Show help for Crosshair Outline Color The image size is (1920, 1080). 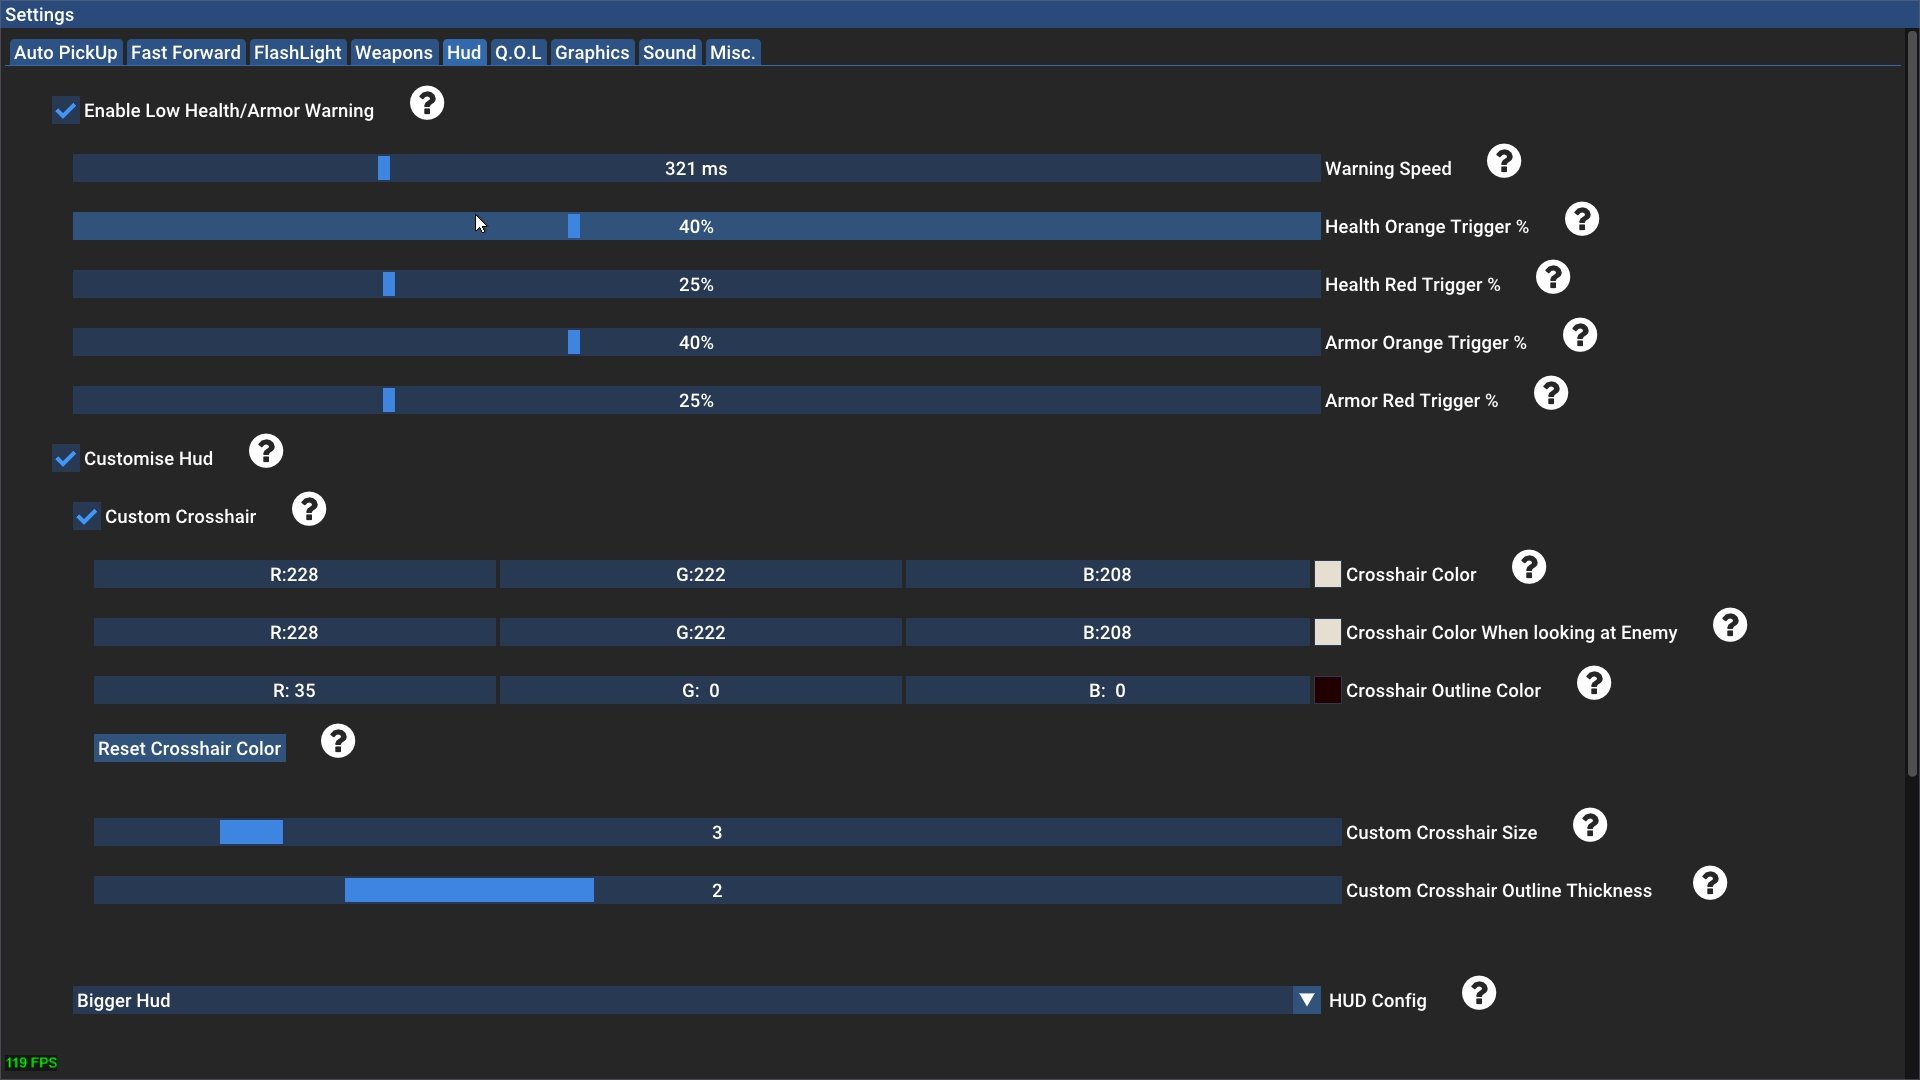tap(1593, 683)
